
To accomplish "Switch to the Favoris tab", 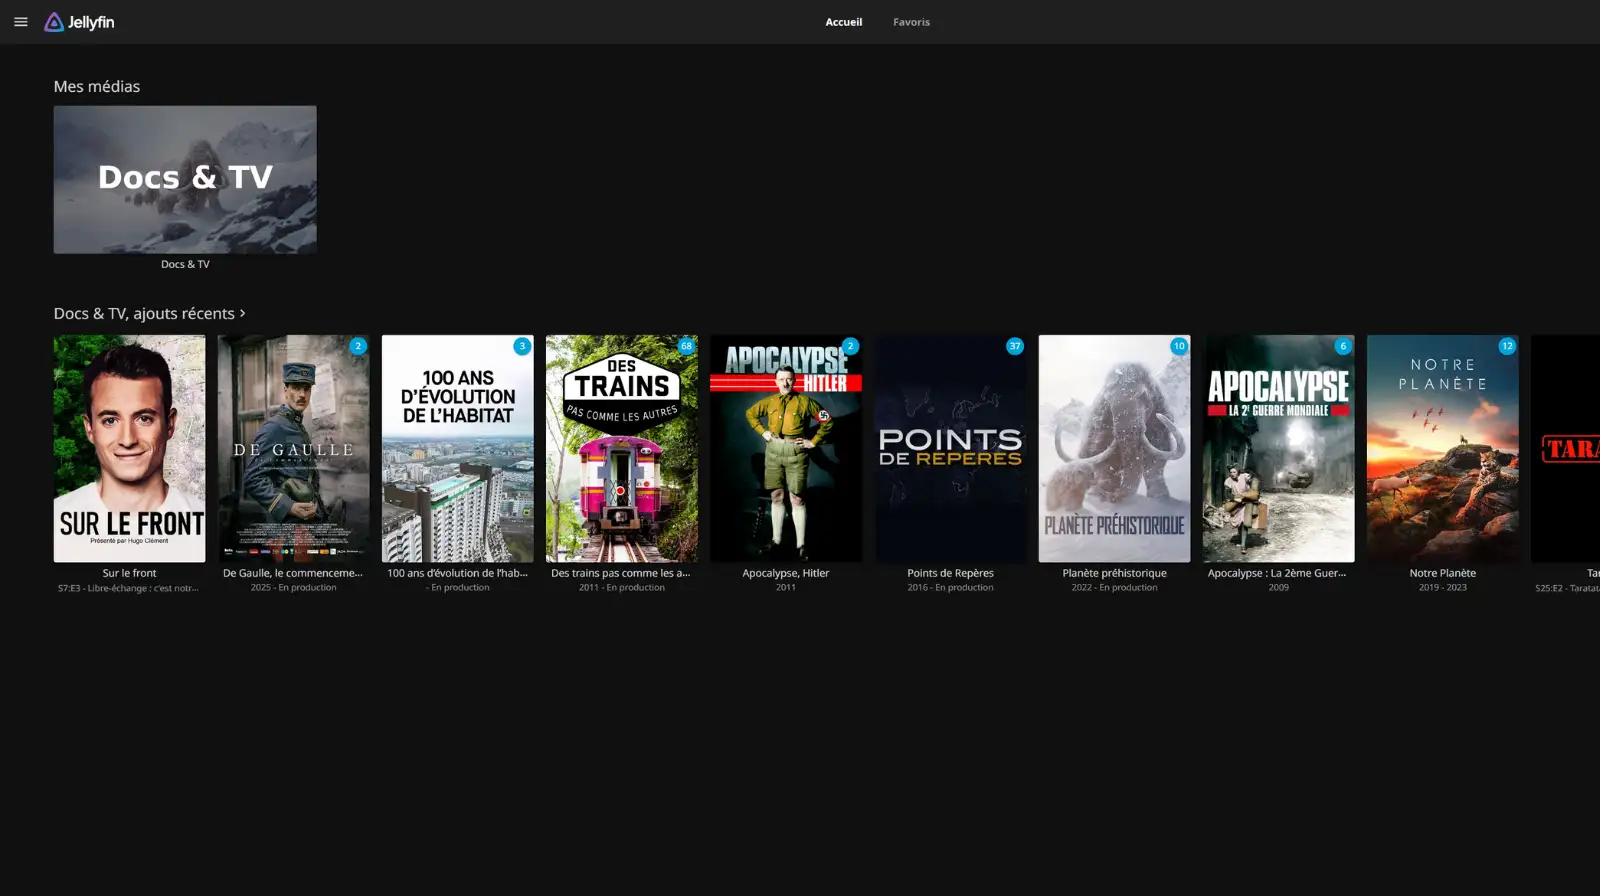I will 911,22.
